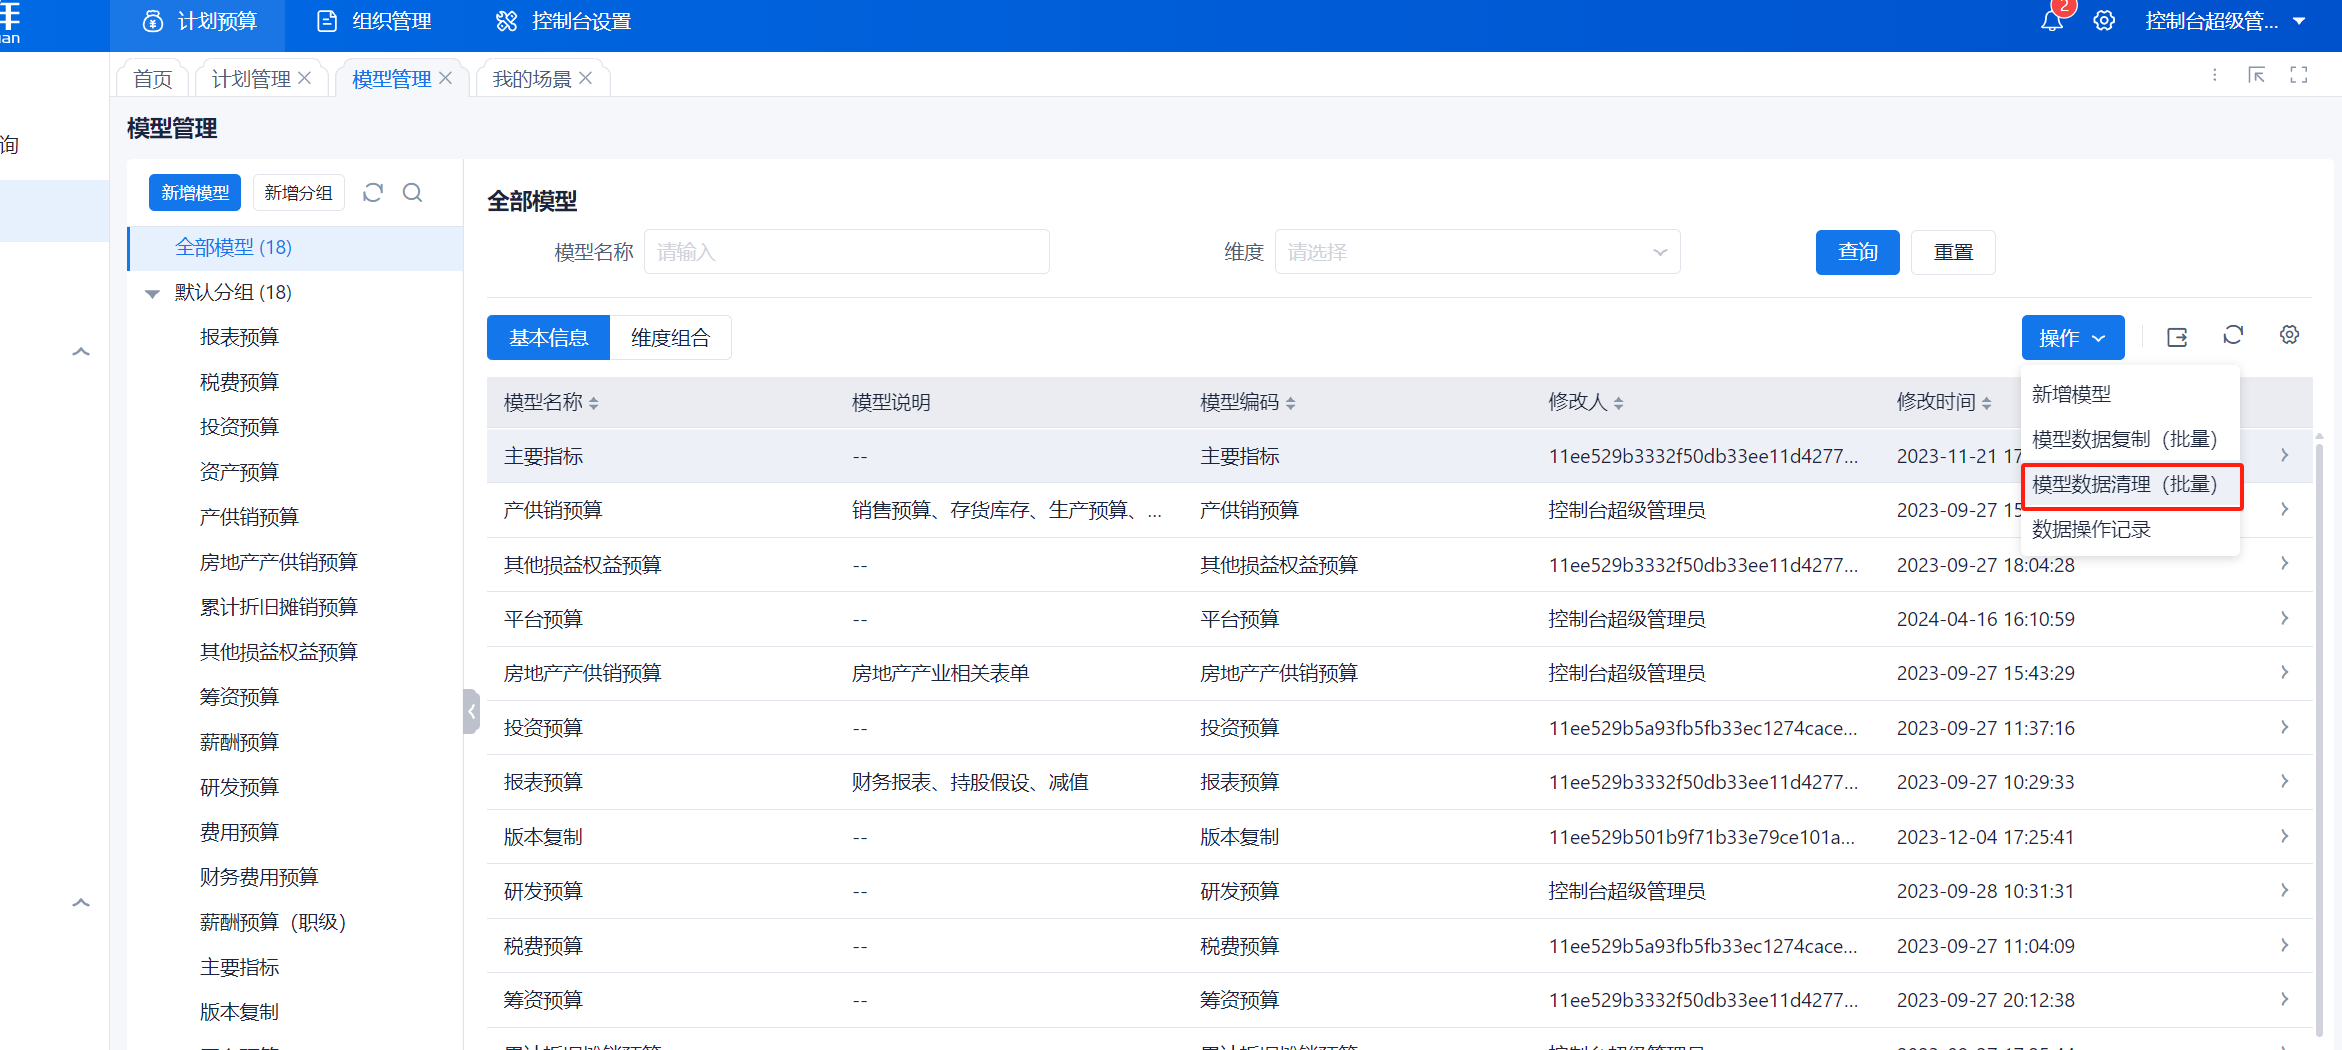Sort by 模型名称 column
This screenshot has height=1050, width=2342.
point(594,403)
